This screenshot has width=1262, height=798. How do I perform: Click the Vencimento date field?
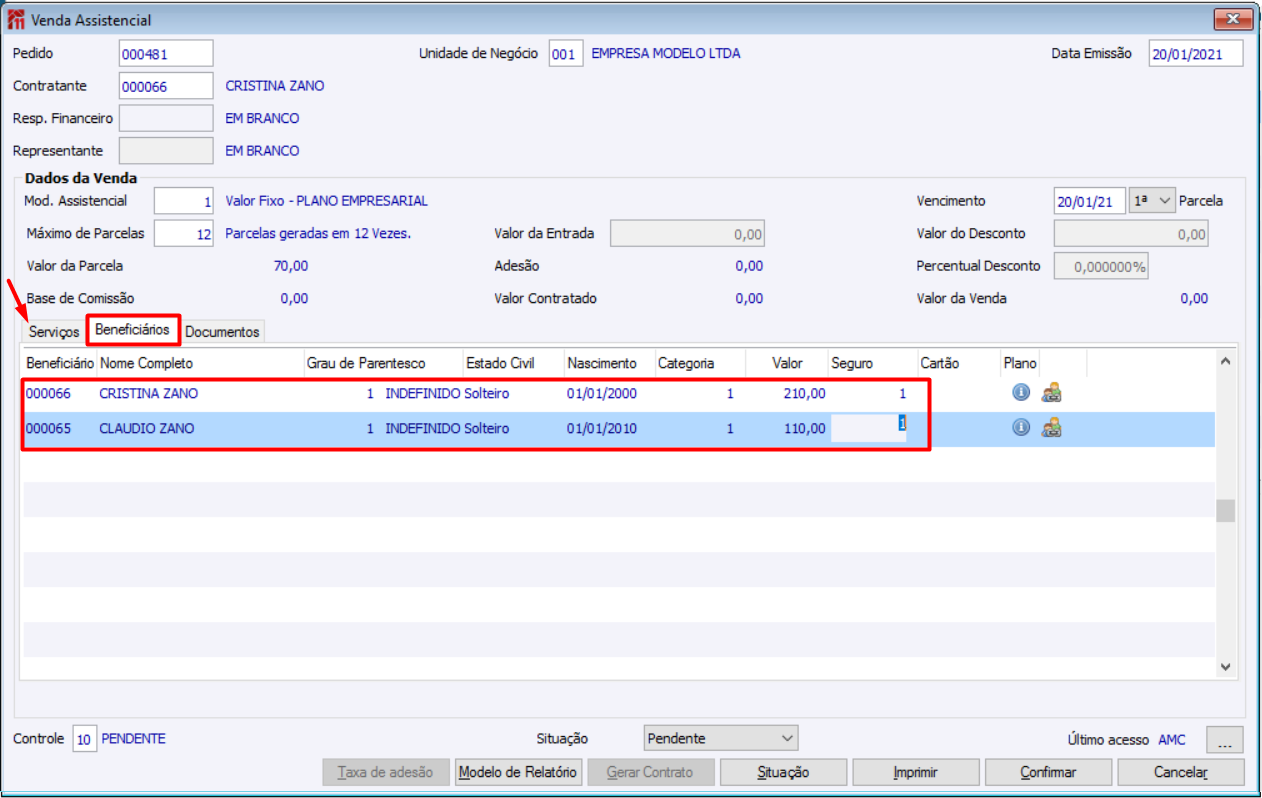click(x=1090, y=201)
